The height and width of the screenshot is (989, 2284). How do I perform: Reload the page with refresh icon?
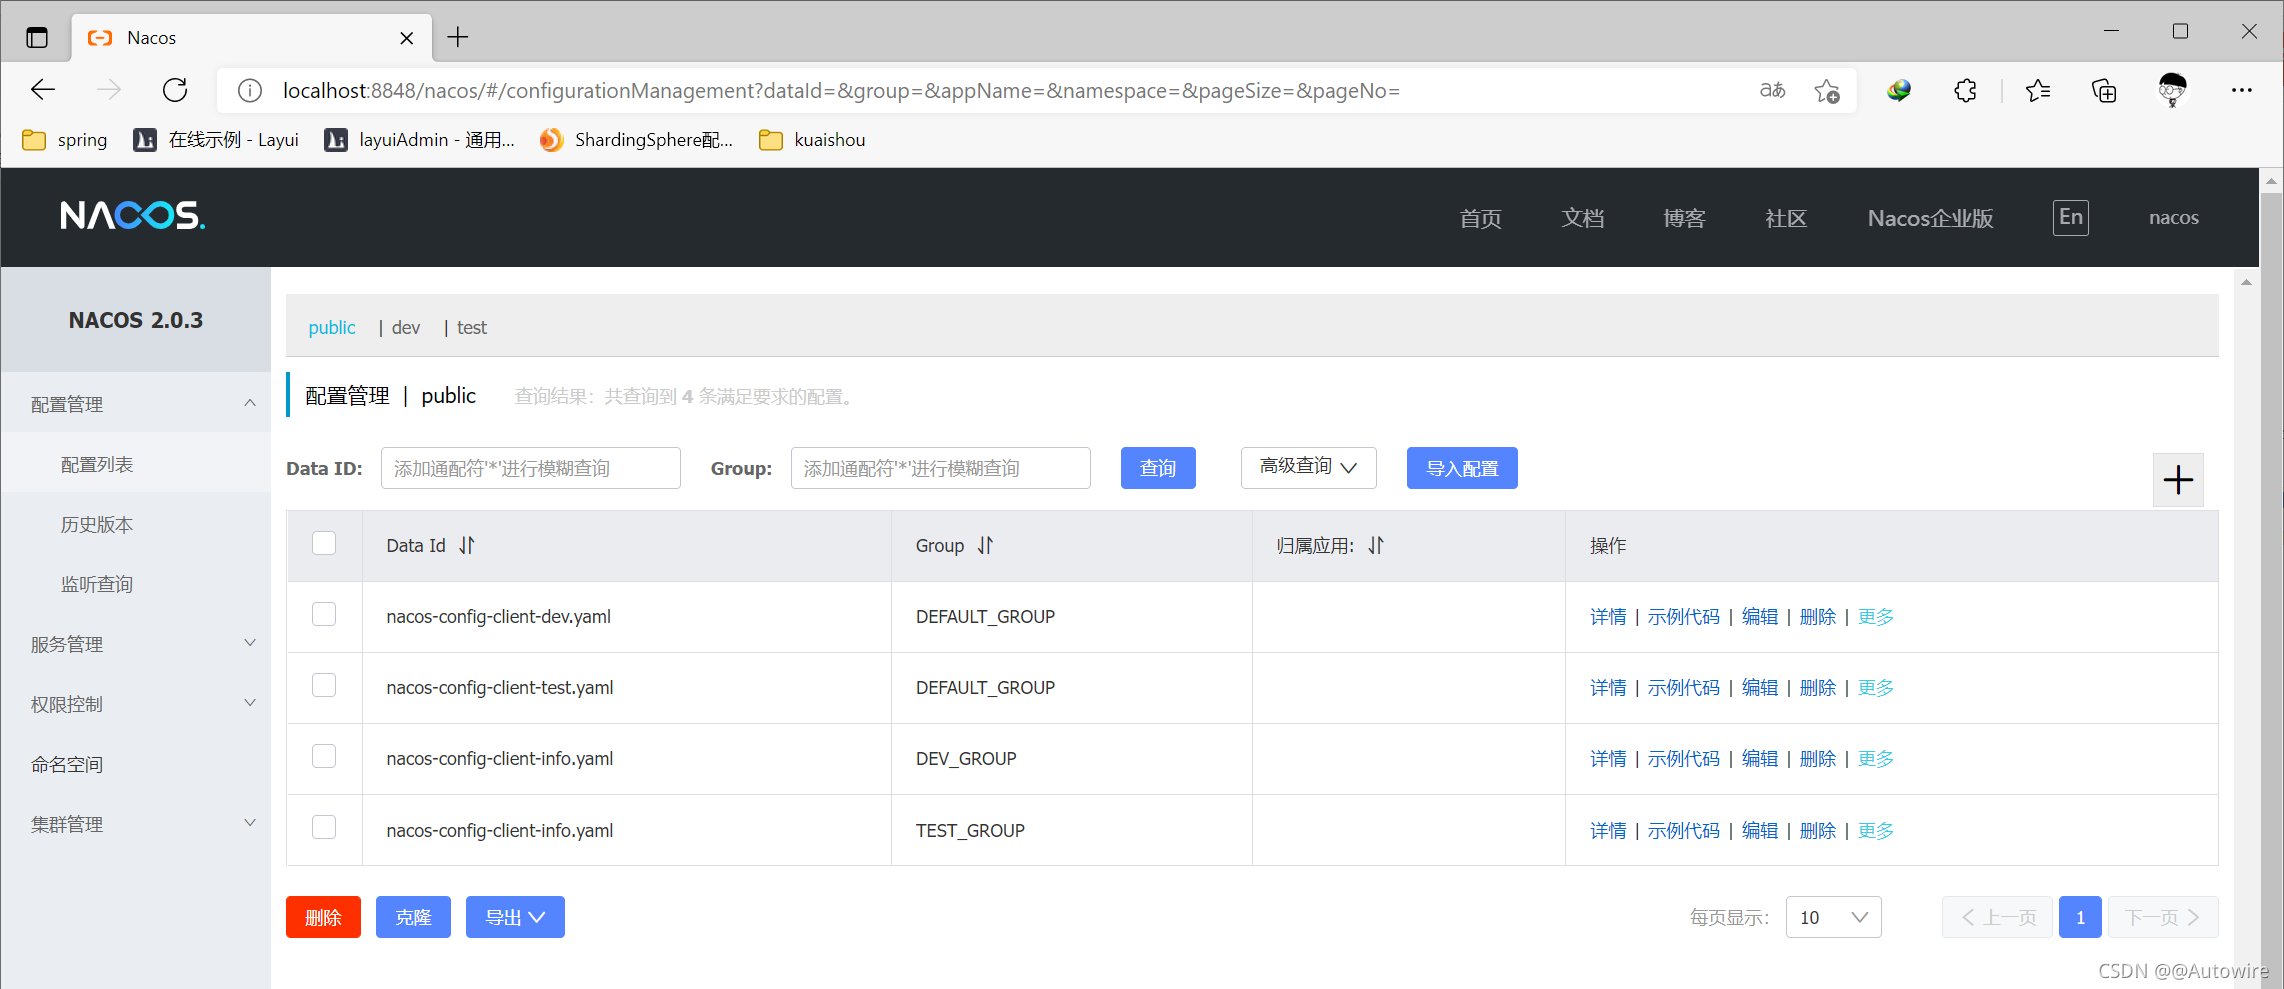pyautogui.click(x=175, y=90)
